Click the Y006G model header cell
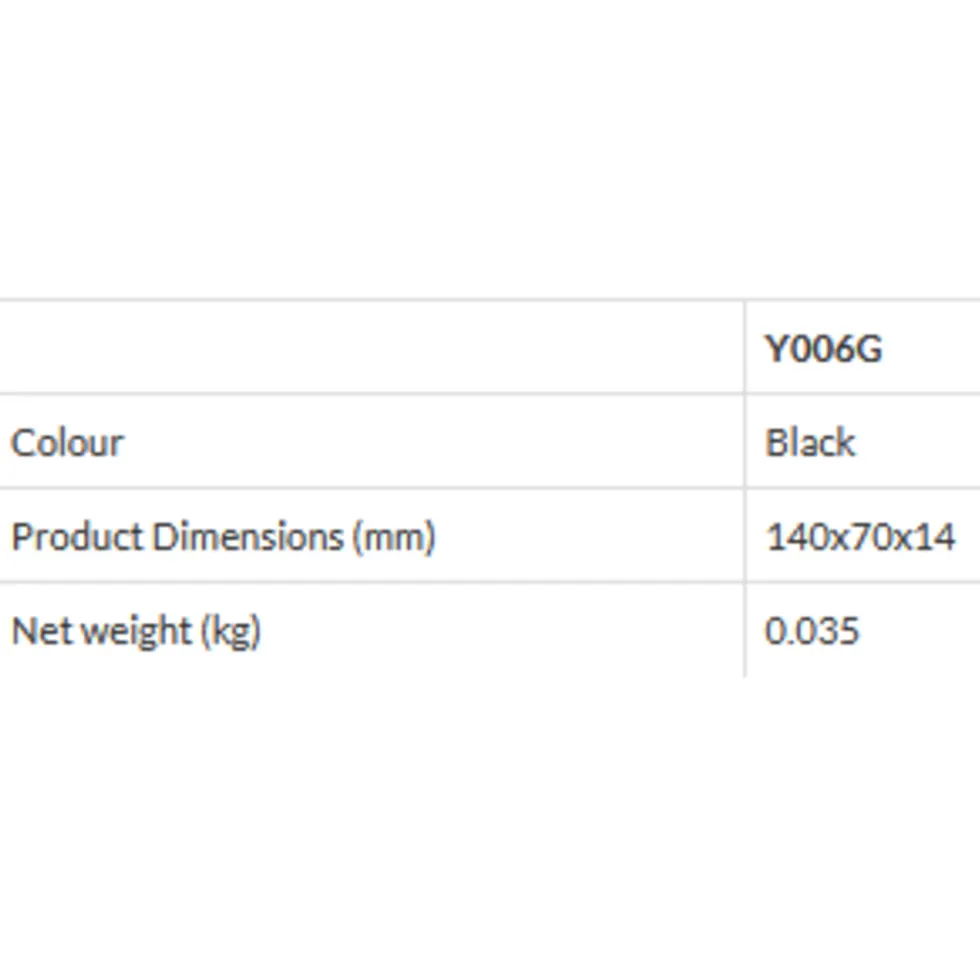Image resolution: width=980 pixels, height=980 pixels. (x=823, y=350)
